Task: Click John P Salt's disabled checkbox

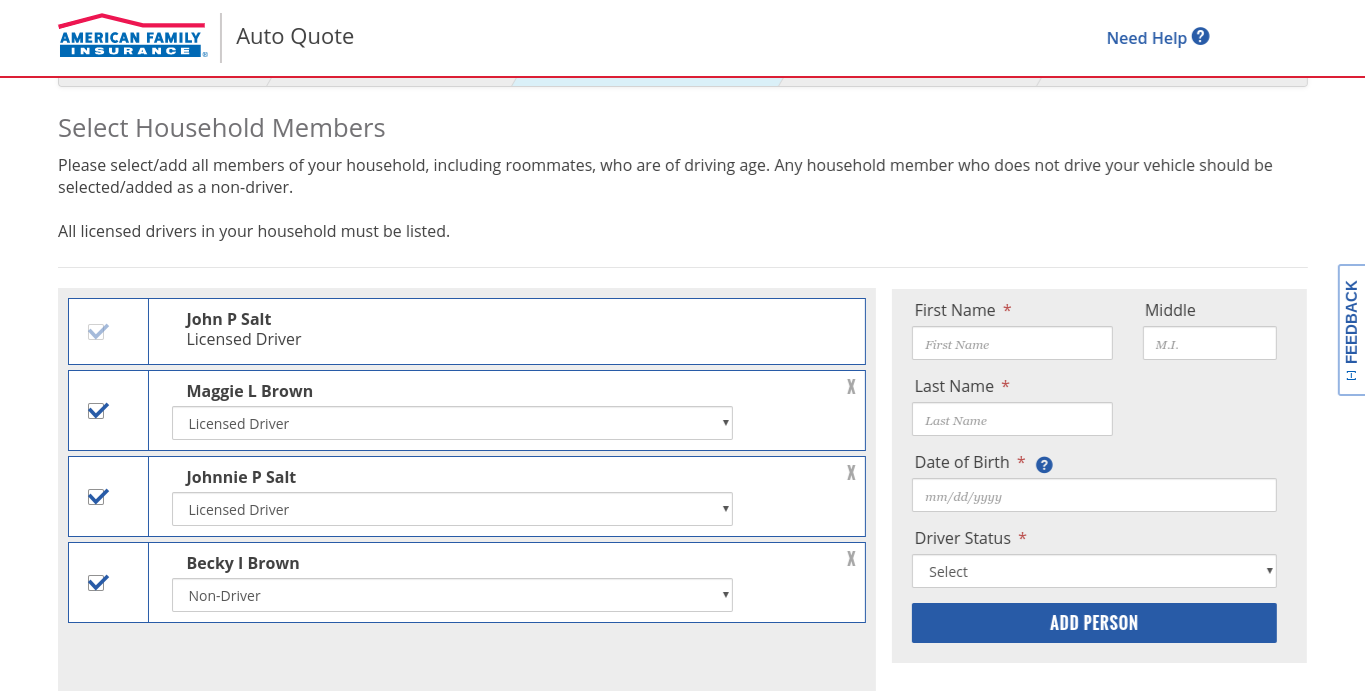Action: click(x=98, y=332)
